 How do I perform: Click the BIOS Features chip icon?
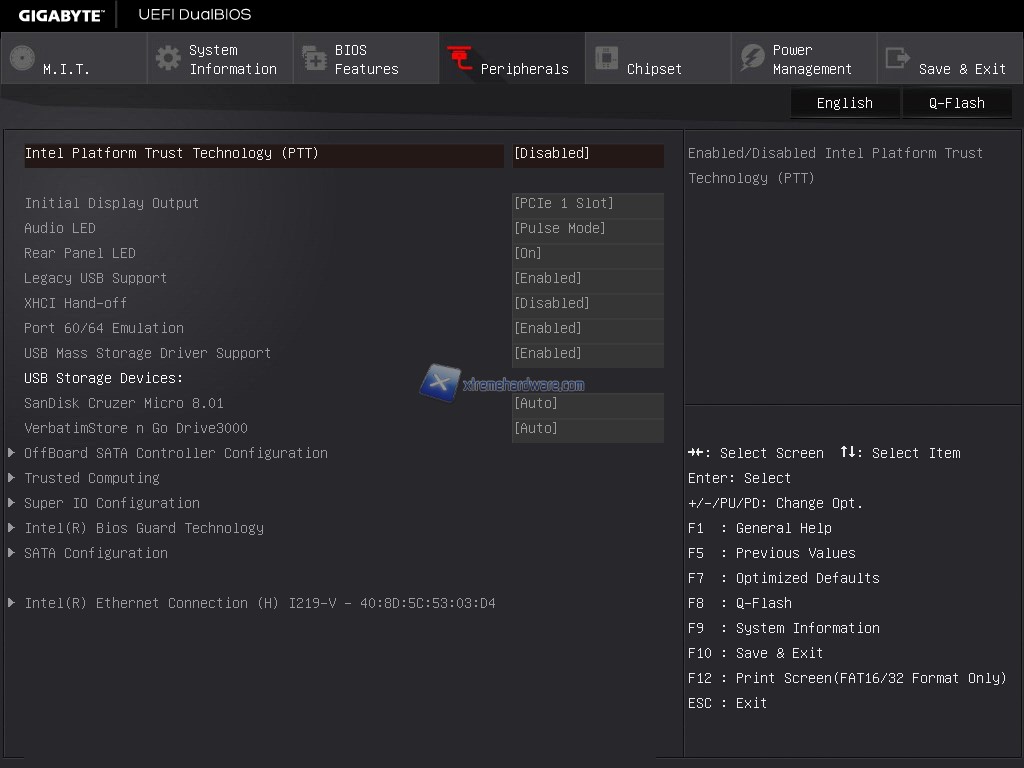(314, 59)
